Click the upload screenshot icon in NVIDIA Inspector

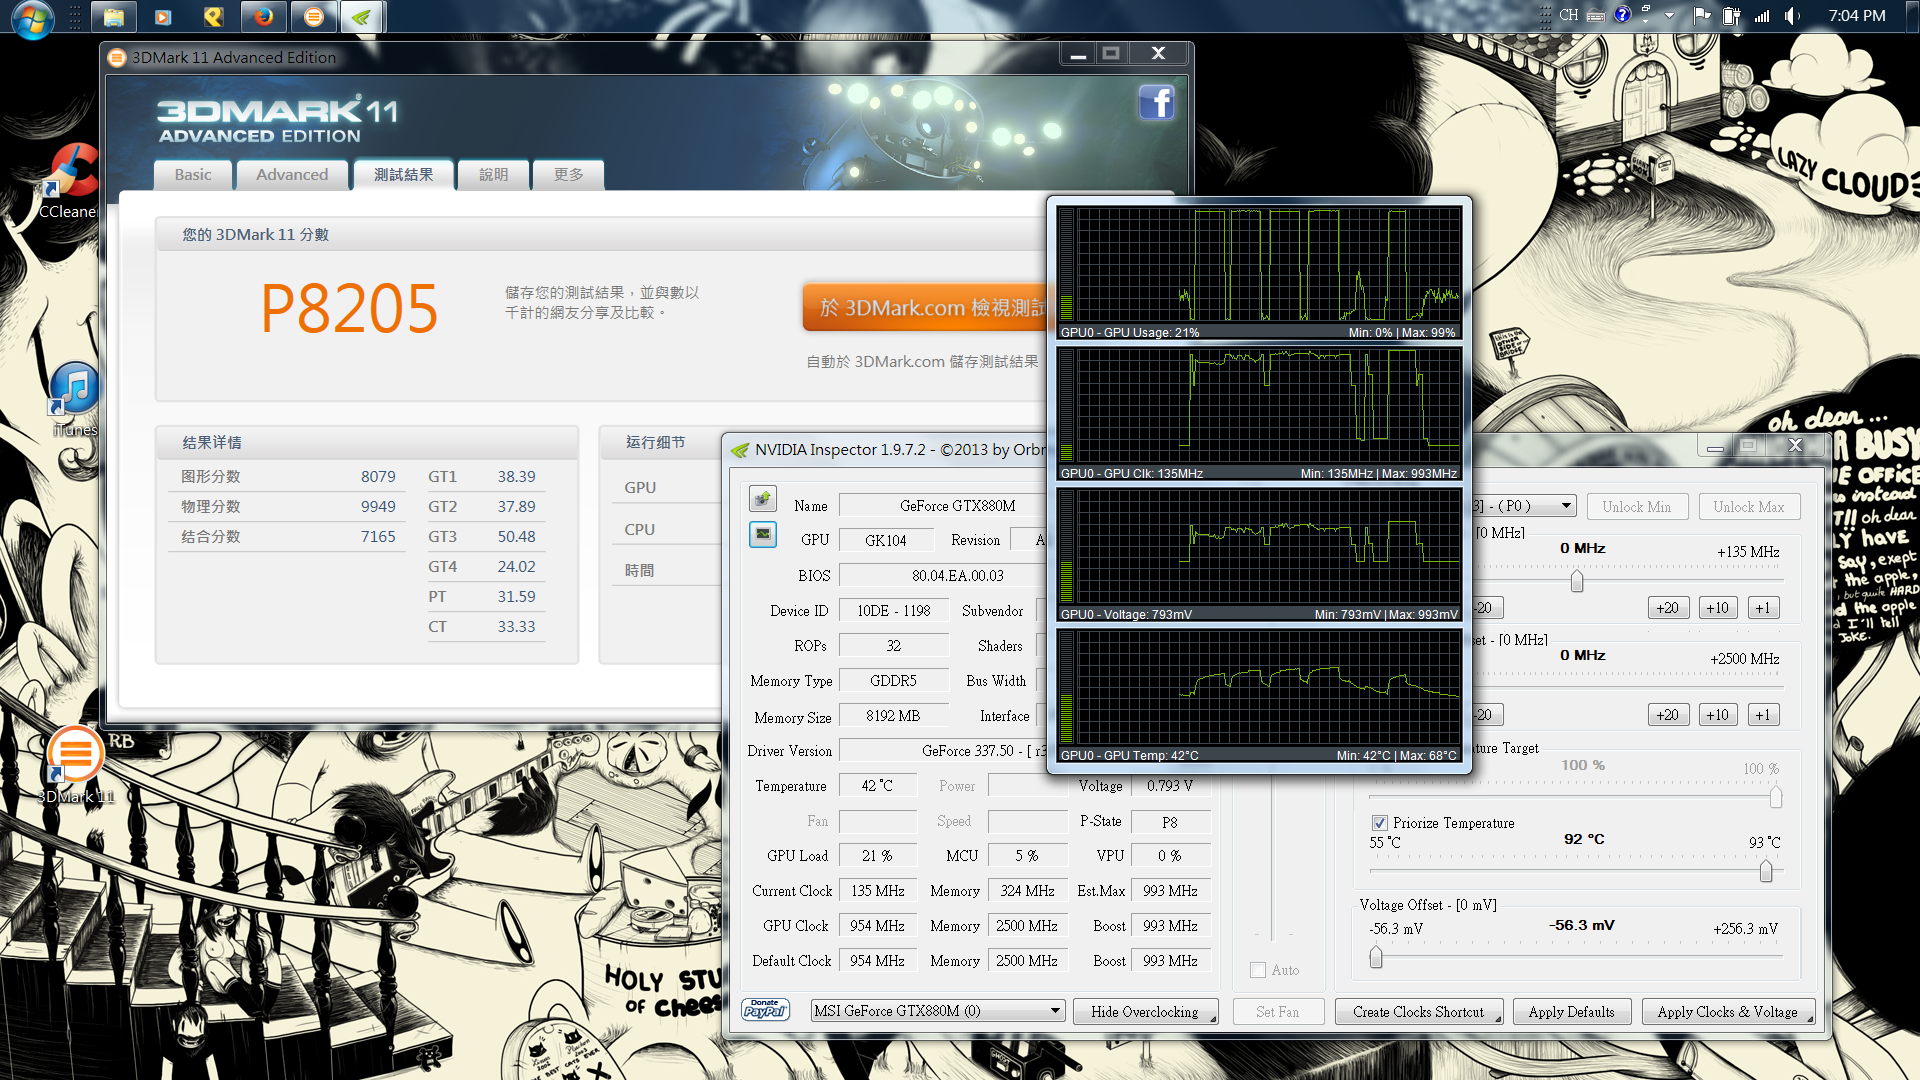[763, 498]
